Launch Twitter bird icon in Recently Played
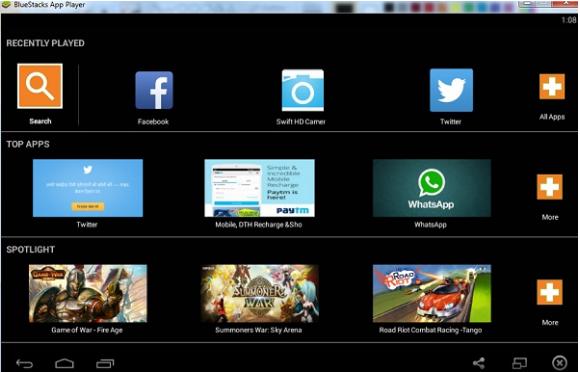 (451, 90)
